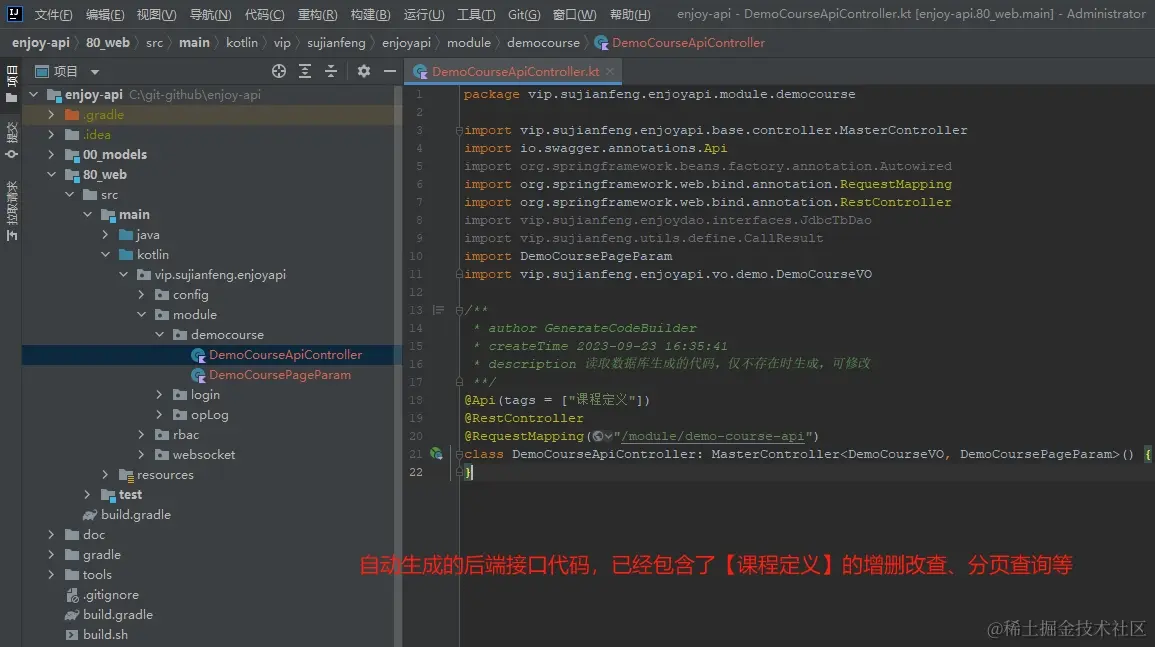The image size is (1155, 647).
Task: Select the tools folder in the tree
Action: pos(97,575)
